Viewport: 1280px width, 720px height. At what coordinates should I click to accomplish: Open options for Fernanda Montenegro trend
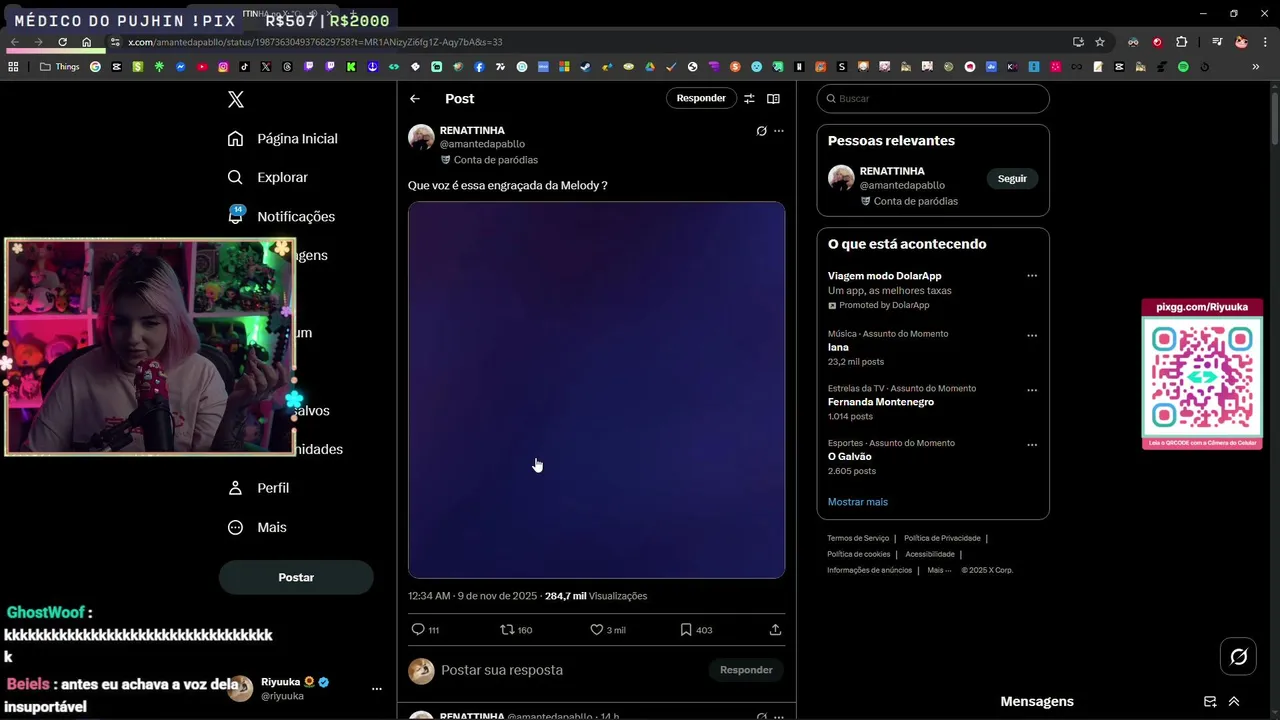click(1032, 390)
